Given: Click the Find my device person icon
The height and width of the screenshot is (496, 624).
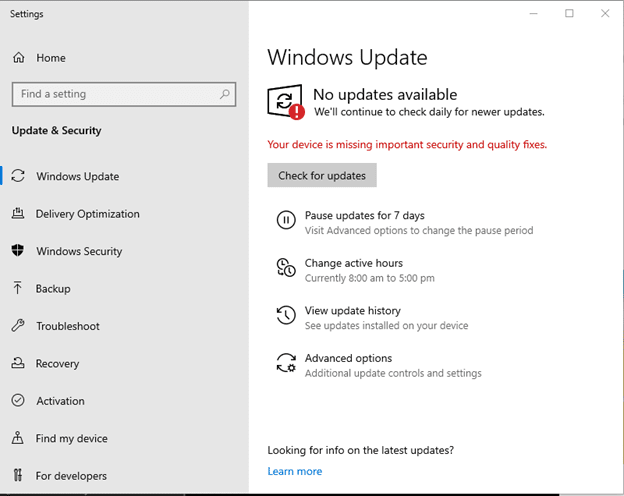Looking at the screenshot, I should (18, 437).
